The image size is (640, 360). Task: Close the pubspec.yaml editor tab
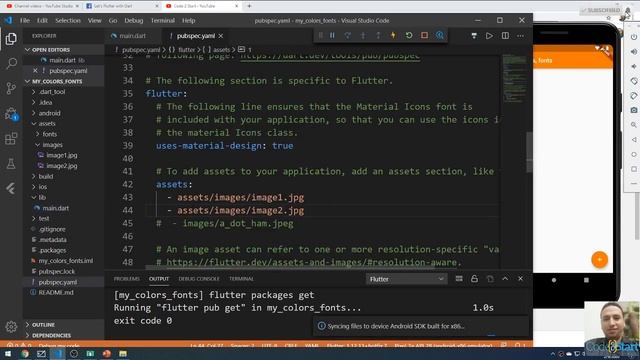221,36
